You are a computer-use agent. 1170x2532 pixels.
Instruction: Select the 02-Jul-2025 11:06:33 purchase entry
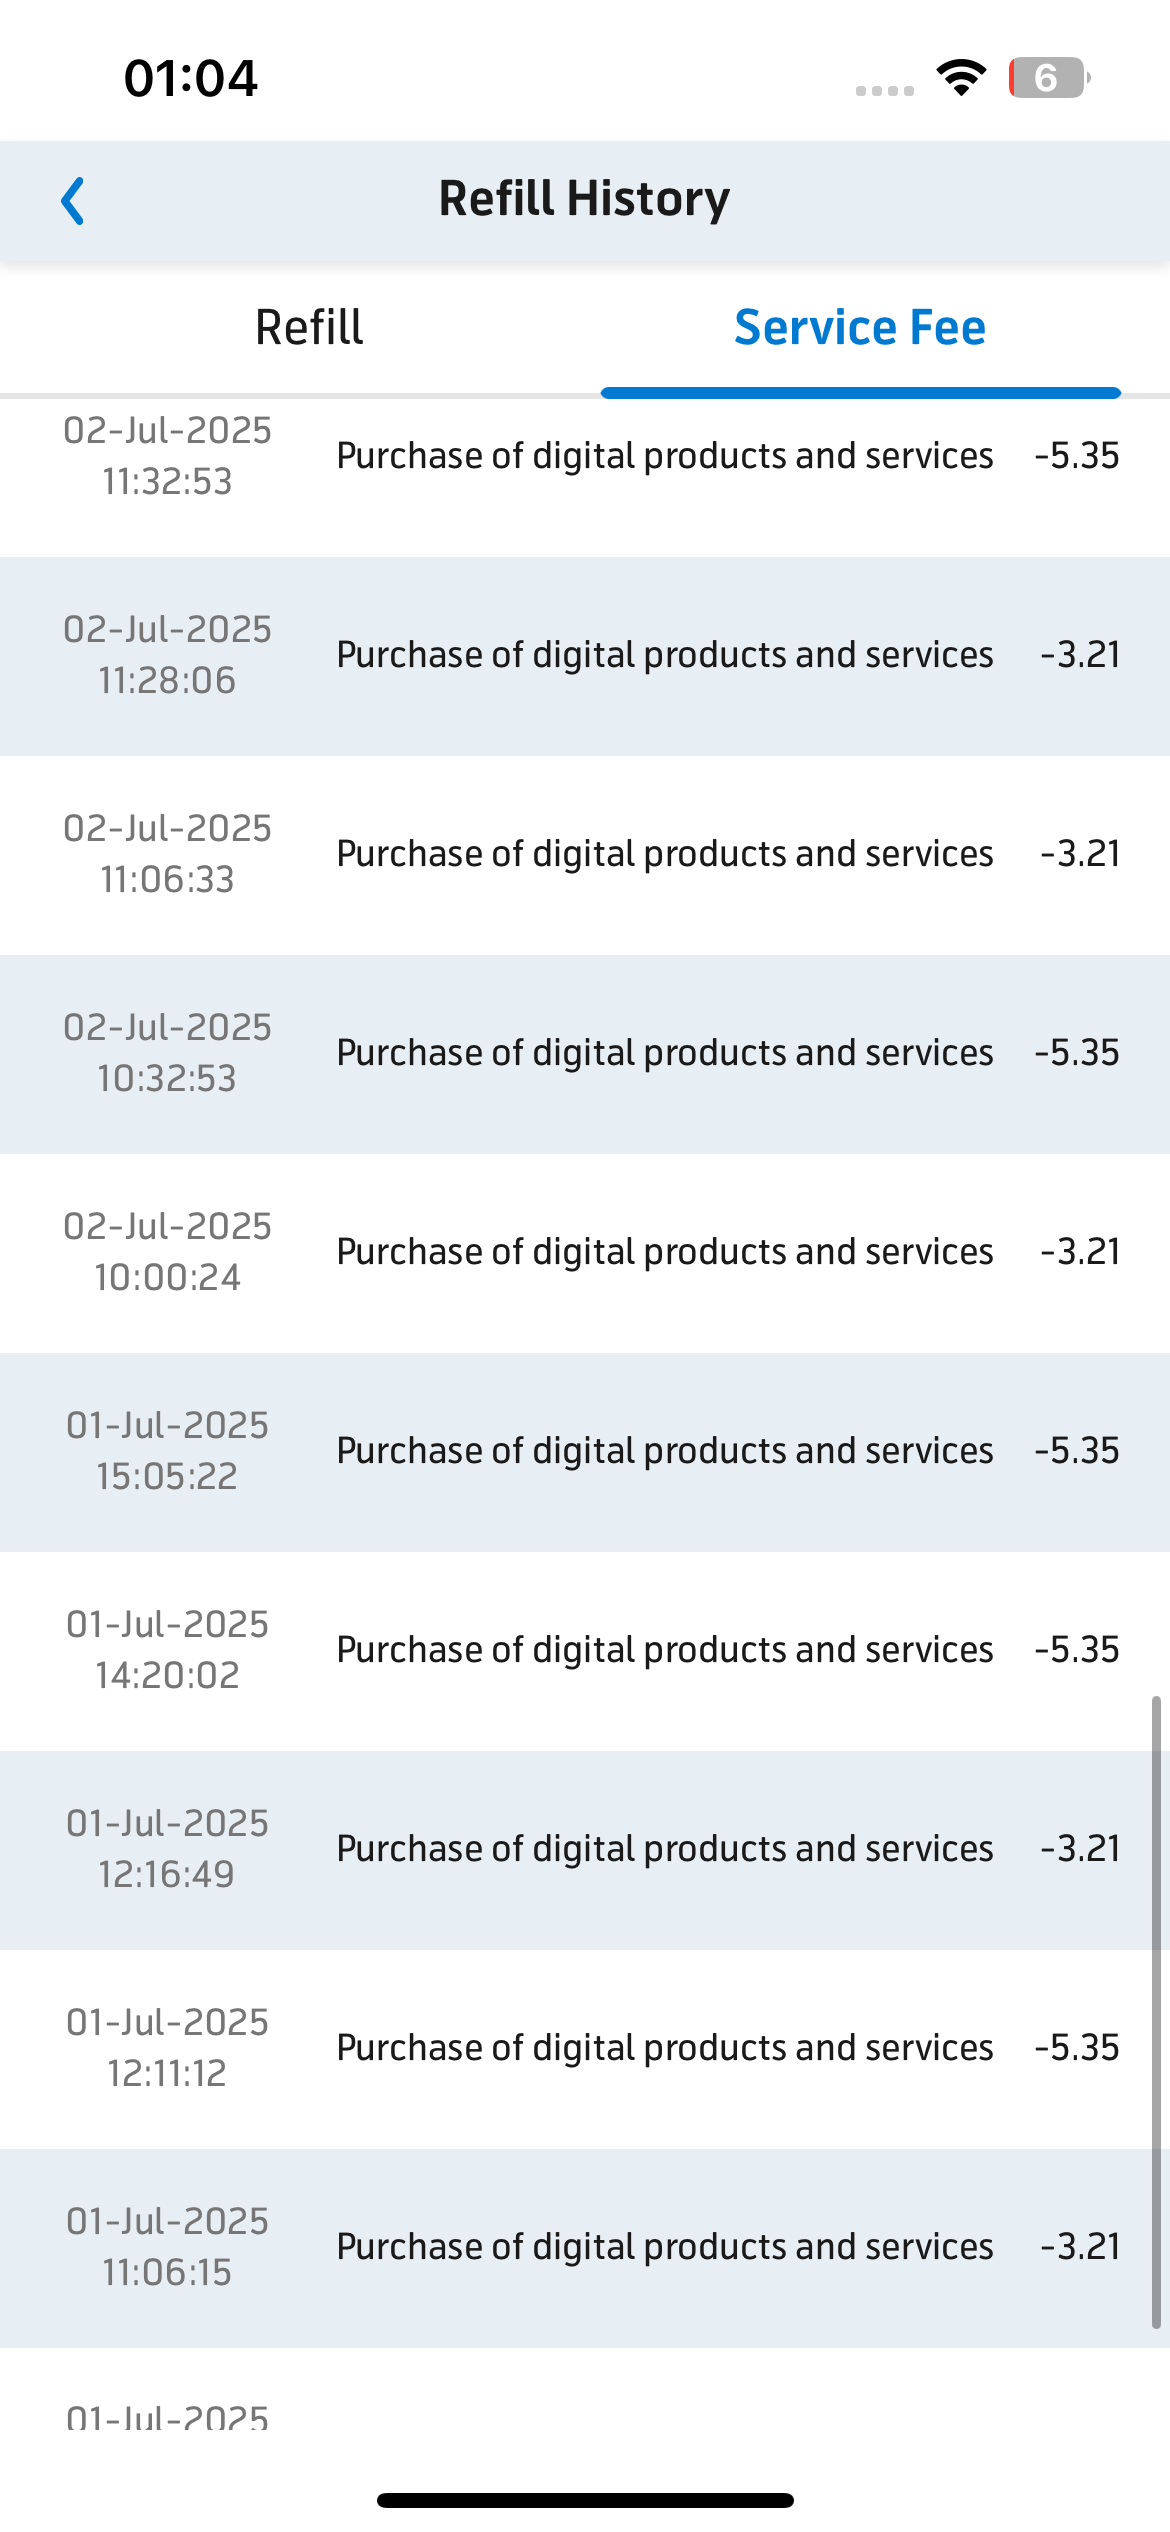[585, 855]
